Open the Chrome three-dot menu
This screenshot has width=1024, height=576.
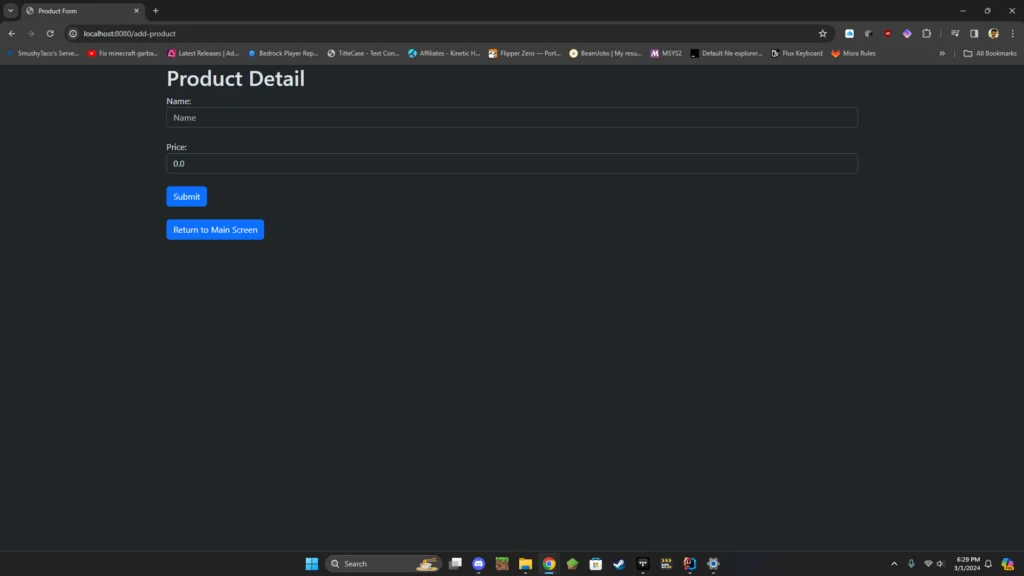point(1012,33)
